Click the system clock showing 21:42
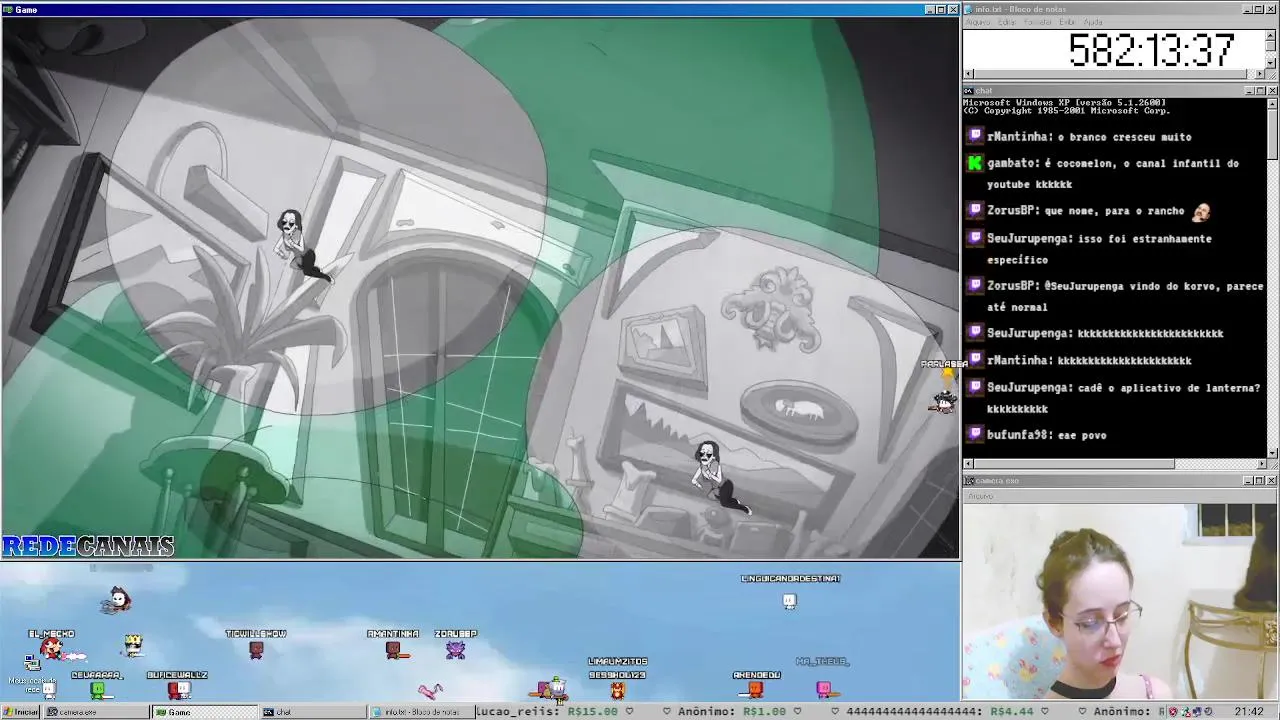The height and width of the screenshot is (720, 1280). pyautogui.click(x=1248, y=712)
